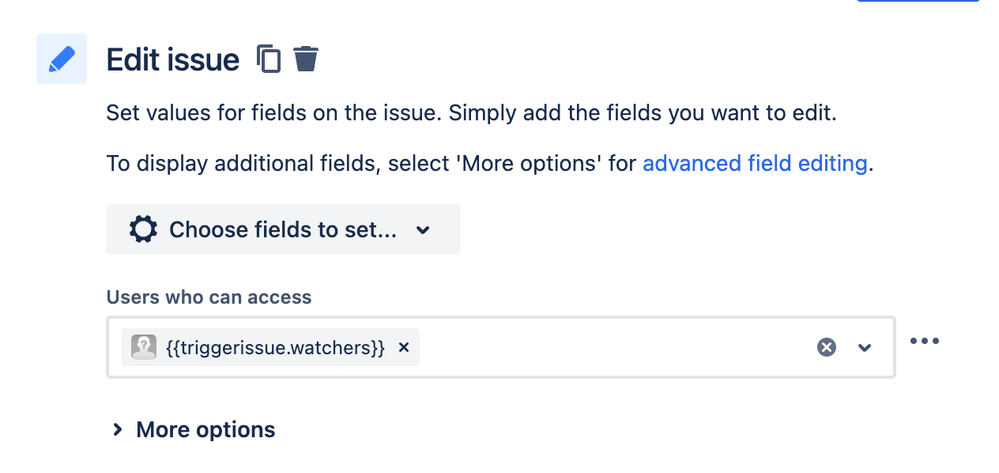The image size is (999, 473).
Task: Clear all values using circled X icon
Action: click(x=826, y=347)
